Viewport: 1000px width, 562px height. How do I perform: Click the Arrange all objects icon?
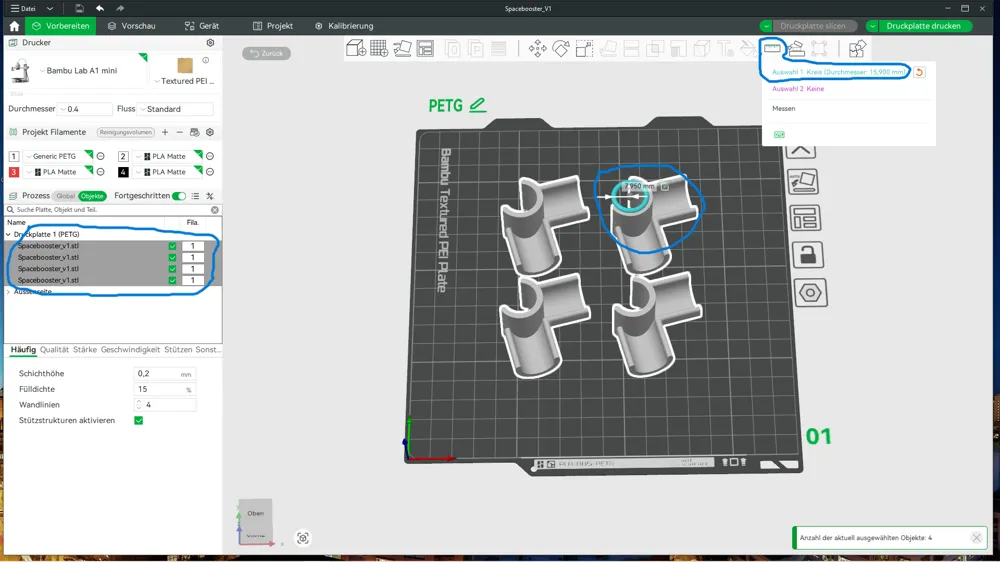[x=425, y=48]
